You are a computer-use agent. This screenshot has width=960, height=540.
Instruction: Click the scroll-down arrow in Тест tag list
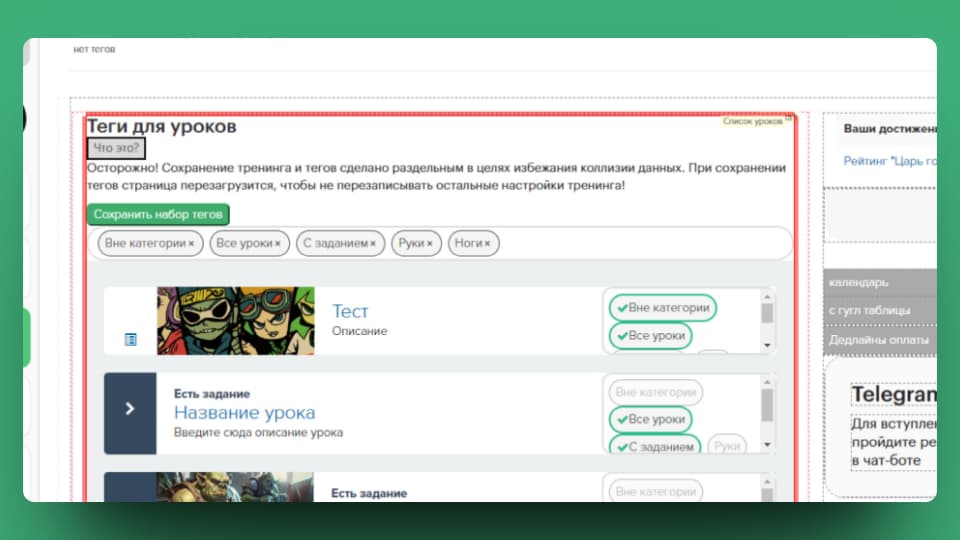(767, 345)
